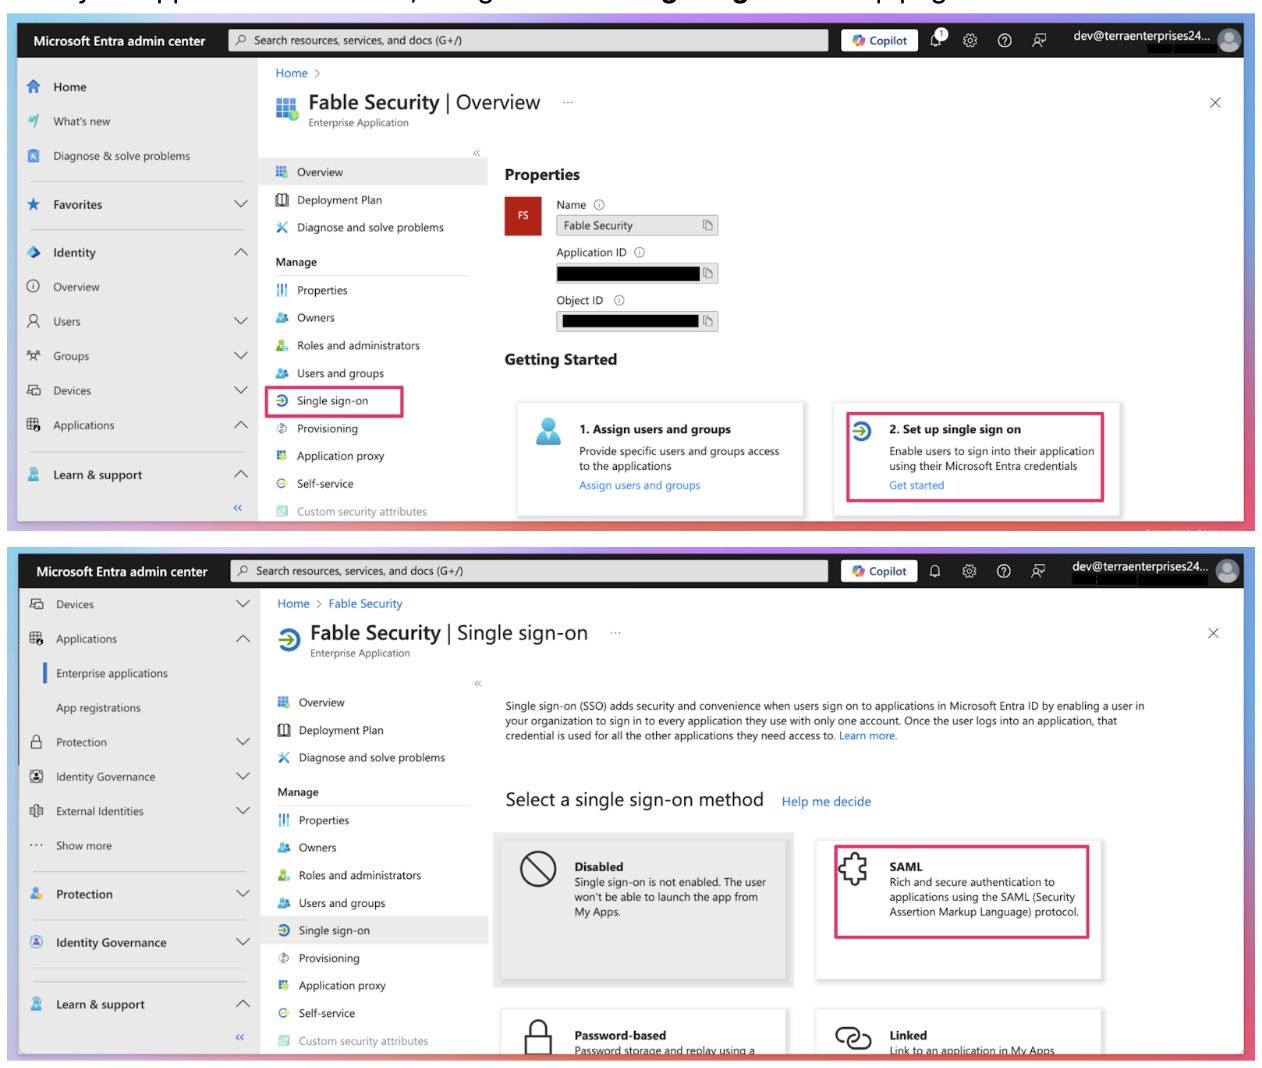
Task: Select Single sign-on in the Overview page menu
Action: pyautogui.click(x=333, y=401)
